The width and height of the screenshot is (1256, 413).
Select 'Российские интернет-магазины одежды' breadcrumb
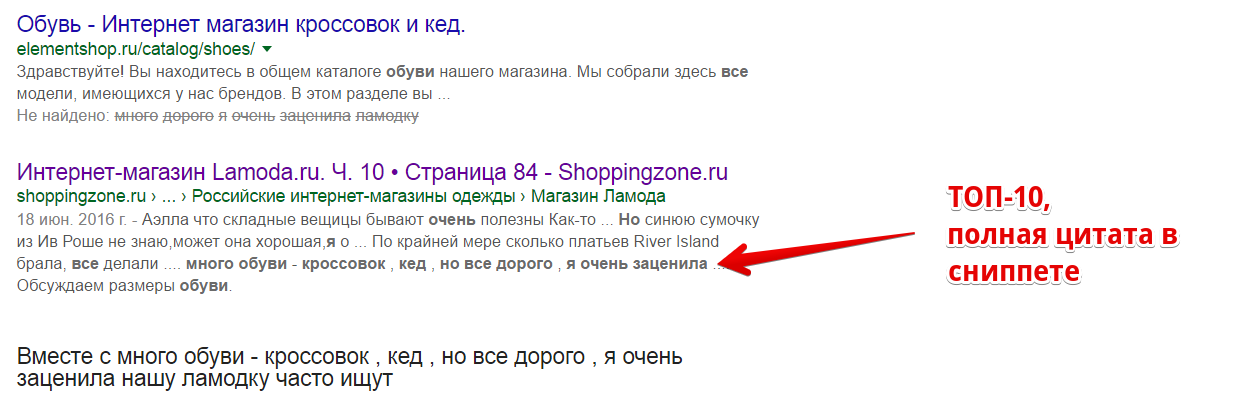(354, 196)
